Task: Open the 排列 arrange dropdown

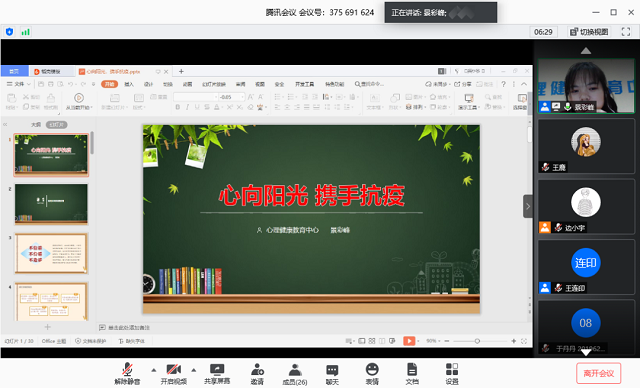Action: [x=416, y=107]
